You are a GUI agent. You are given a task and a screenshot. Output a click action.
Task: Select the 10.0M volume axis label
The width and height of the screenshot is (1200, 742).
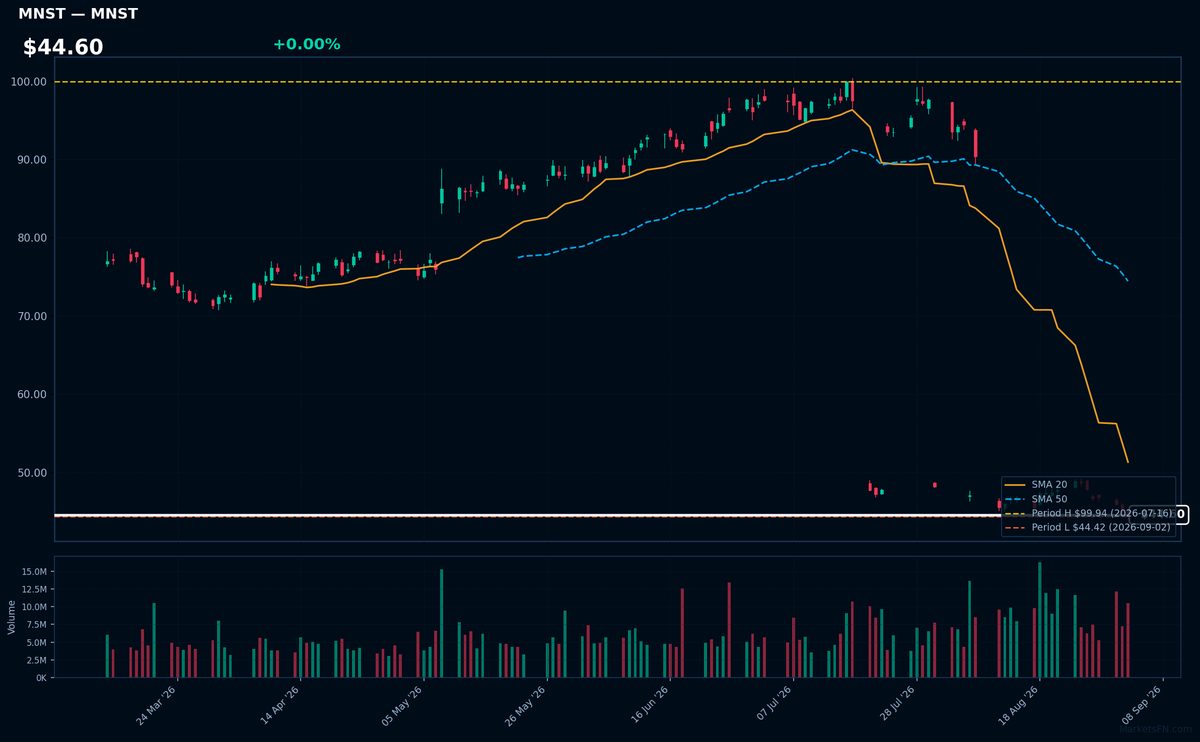coord(34,607)
